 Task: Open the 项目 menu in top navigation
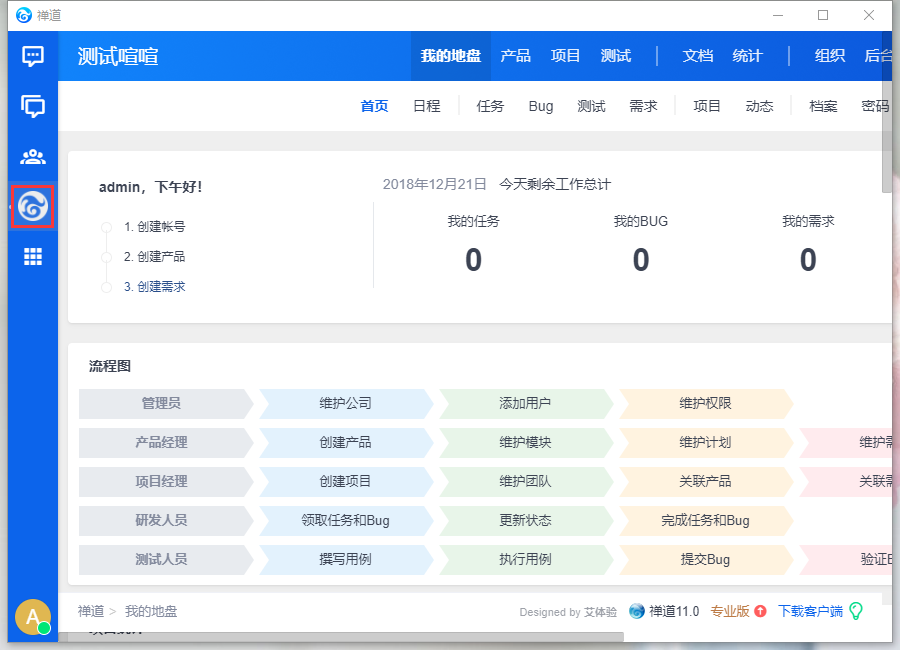tap(566, 56)
